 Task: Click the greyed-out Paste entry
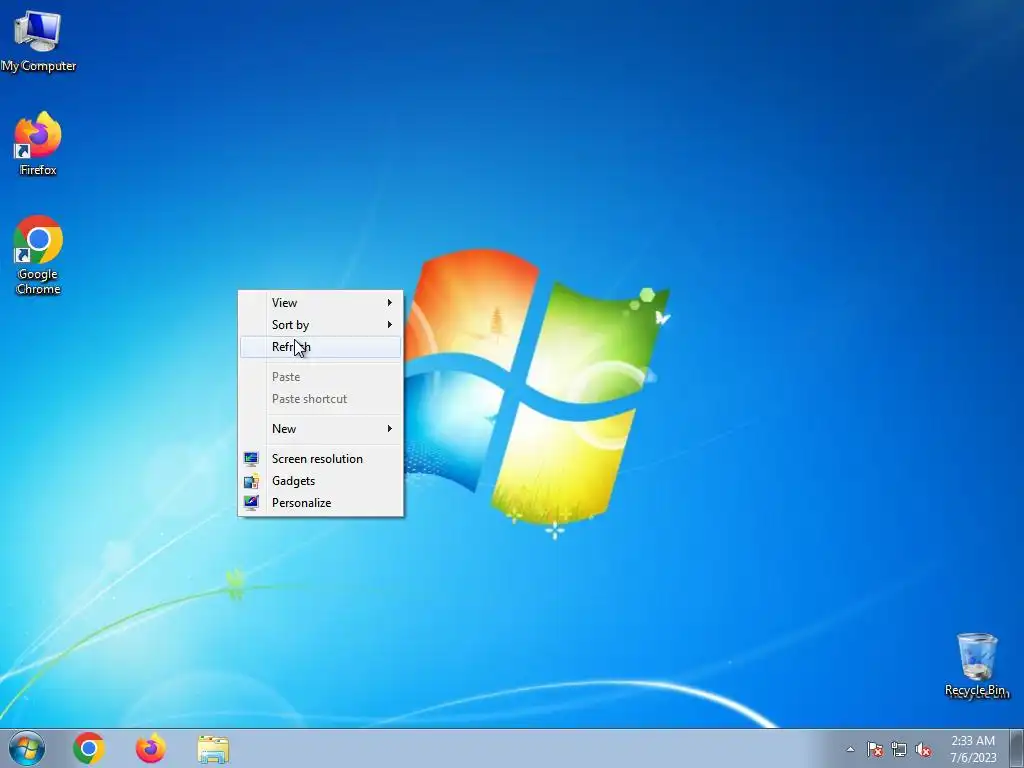(321, 377)
